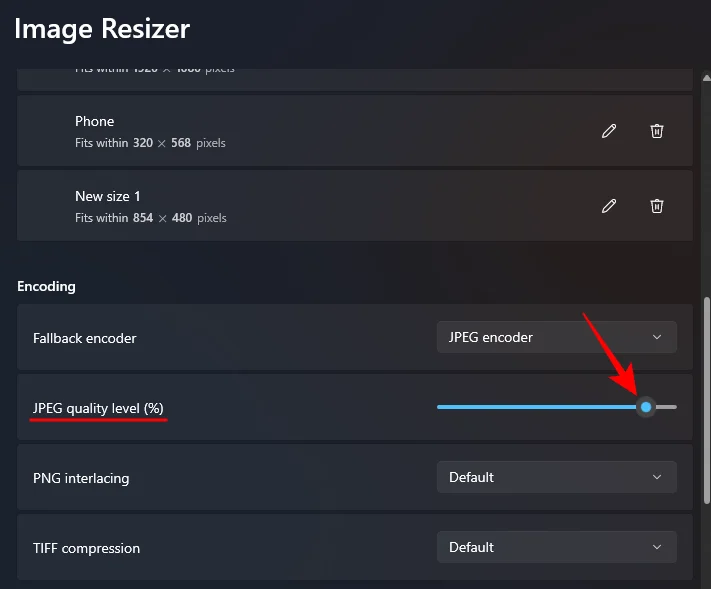Click the JPEG quality level (%) label
Viewport: 711px width, 589px height.
tap(98, 408)
